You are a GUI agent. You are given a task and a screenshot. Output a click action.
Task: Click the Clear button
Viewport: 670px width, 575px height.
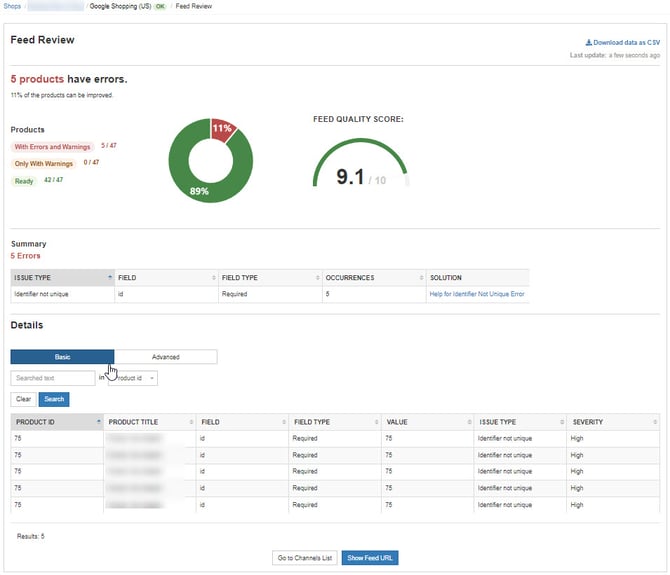pyautogui.click(x=24, y=399)
